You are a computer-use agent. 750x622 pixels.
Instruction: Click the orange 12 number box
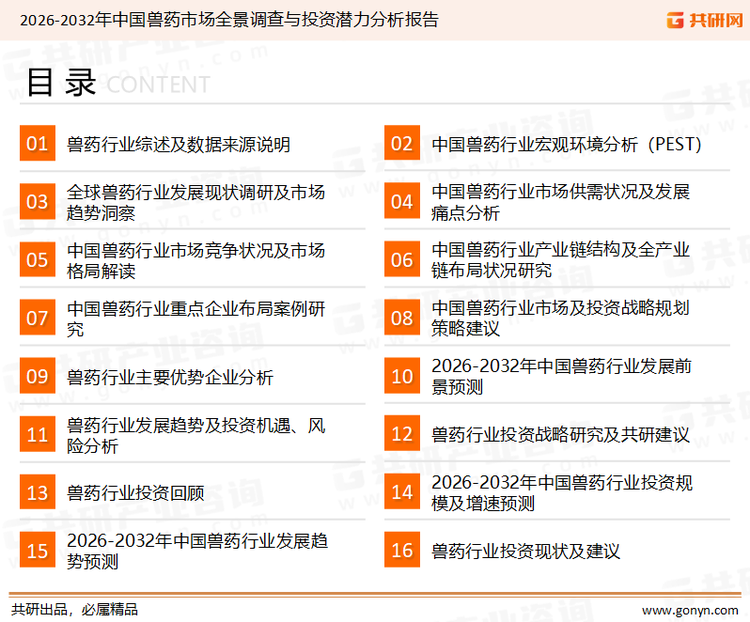point(402,434)
